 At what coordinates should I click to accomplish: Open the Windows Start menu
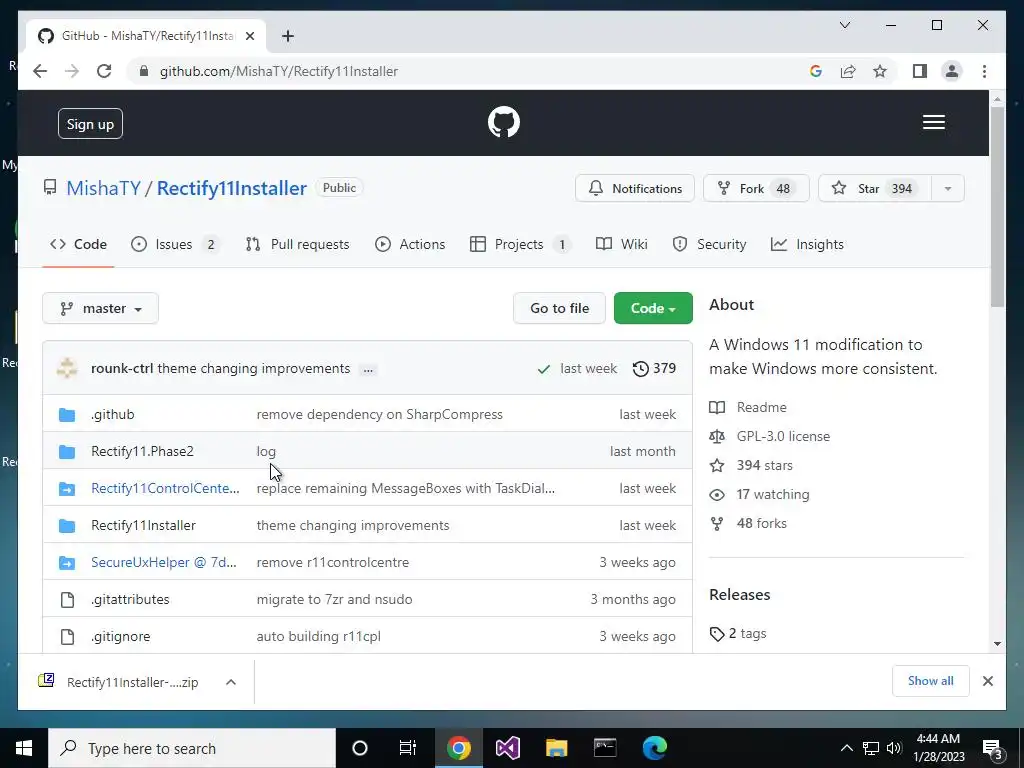(24, 748)
